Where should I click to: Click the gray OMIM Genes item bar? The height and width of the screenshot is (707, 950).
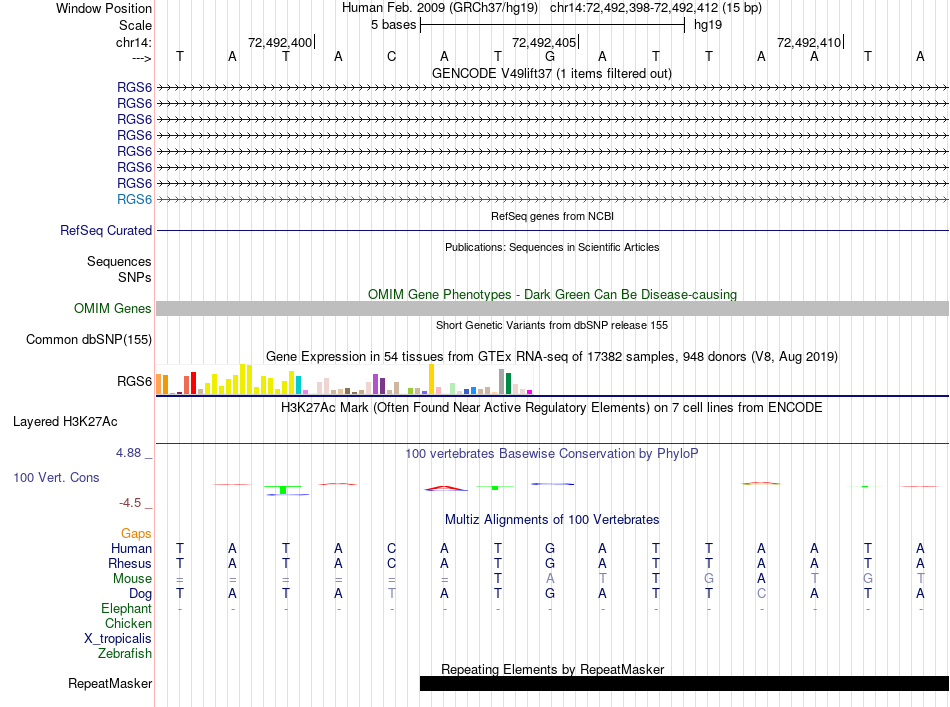tap(552, 308)
